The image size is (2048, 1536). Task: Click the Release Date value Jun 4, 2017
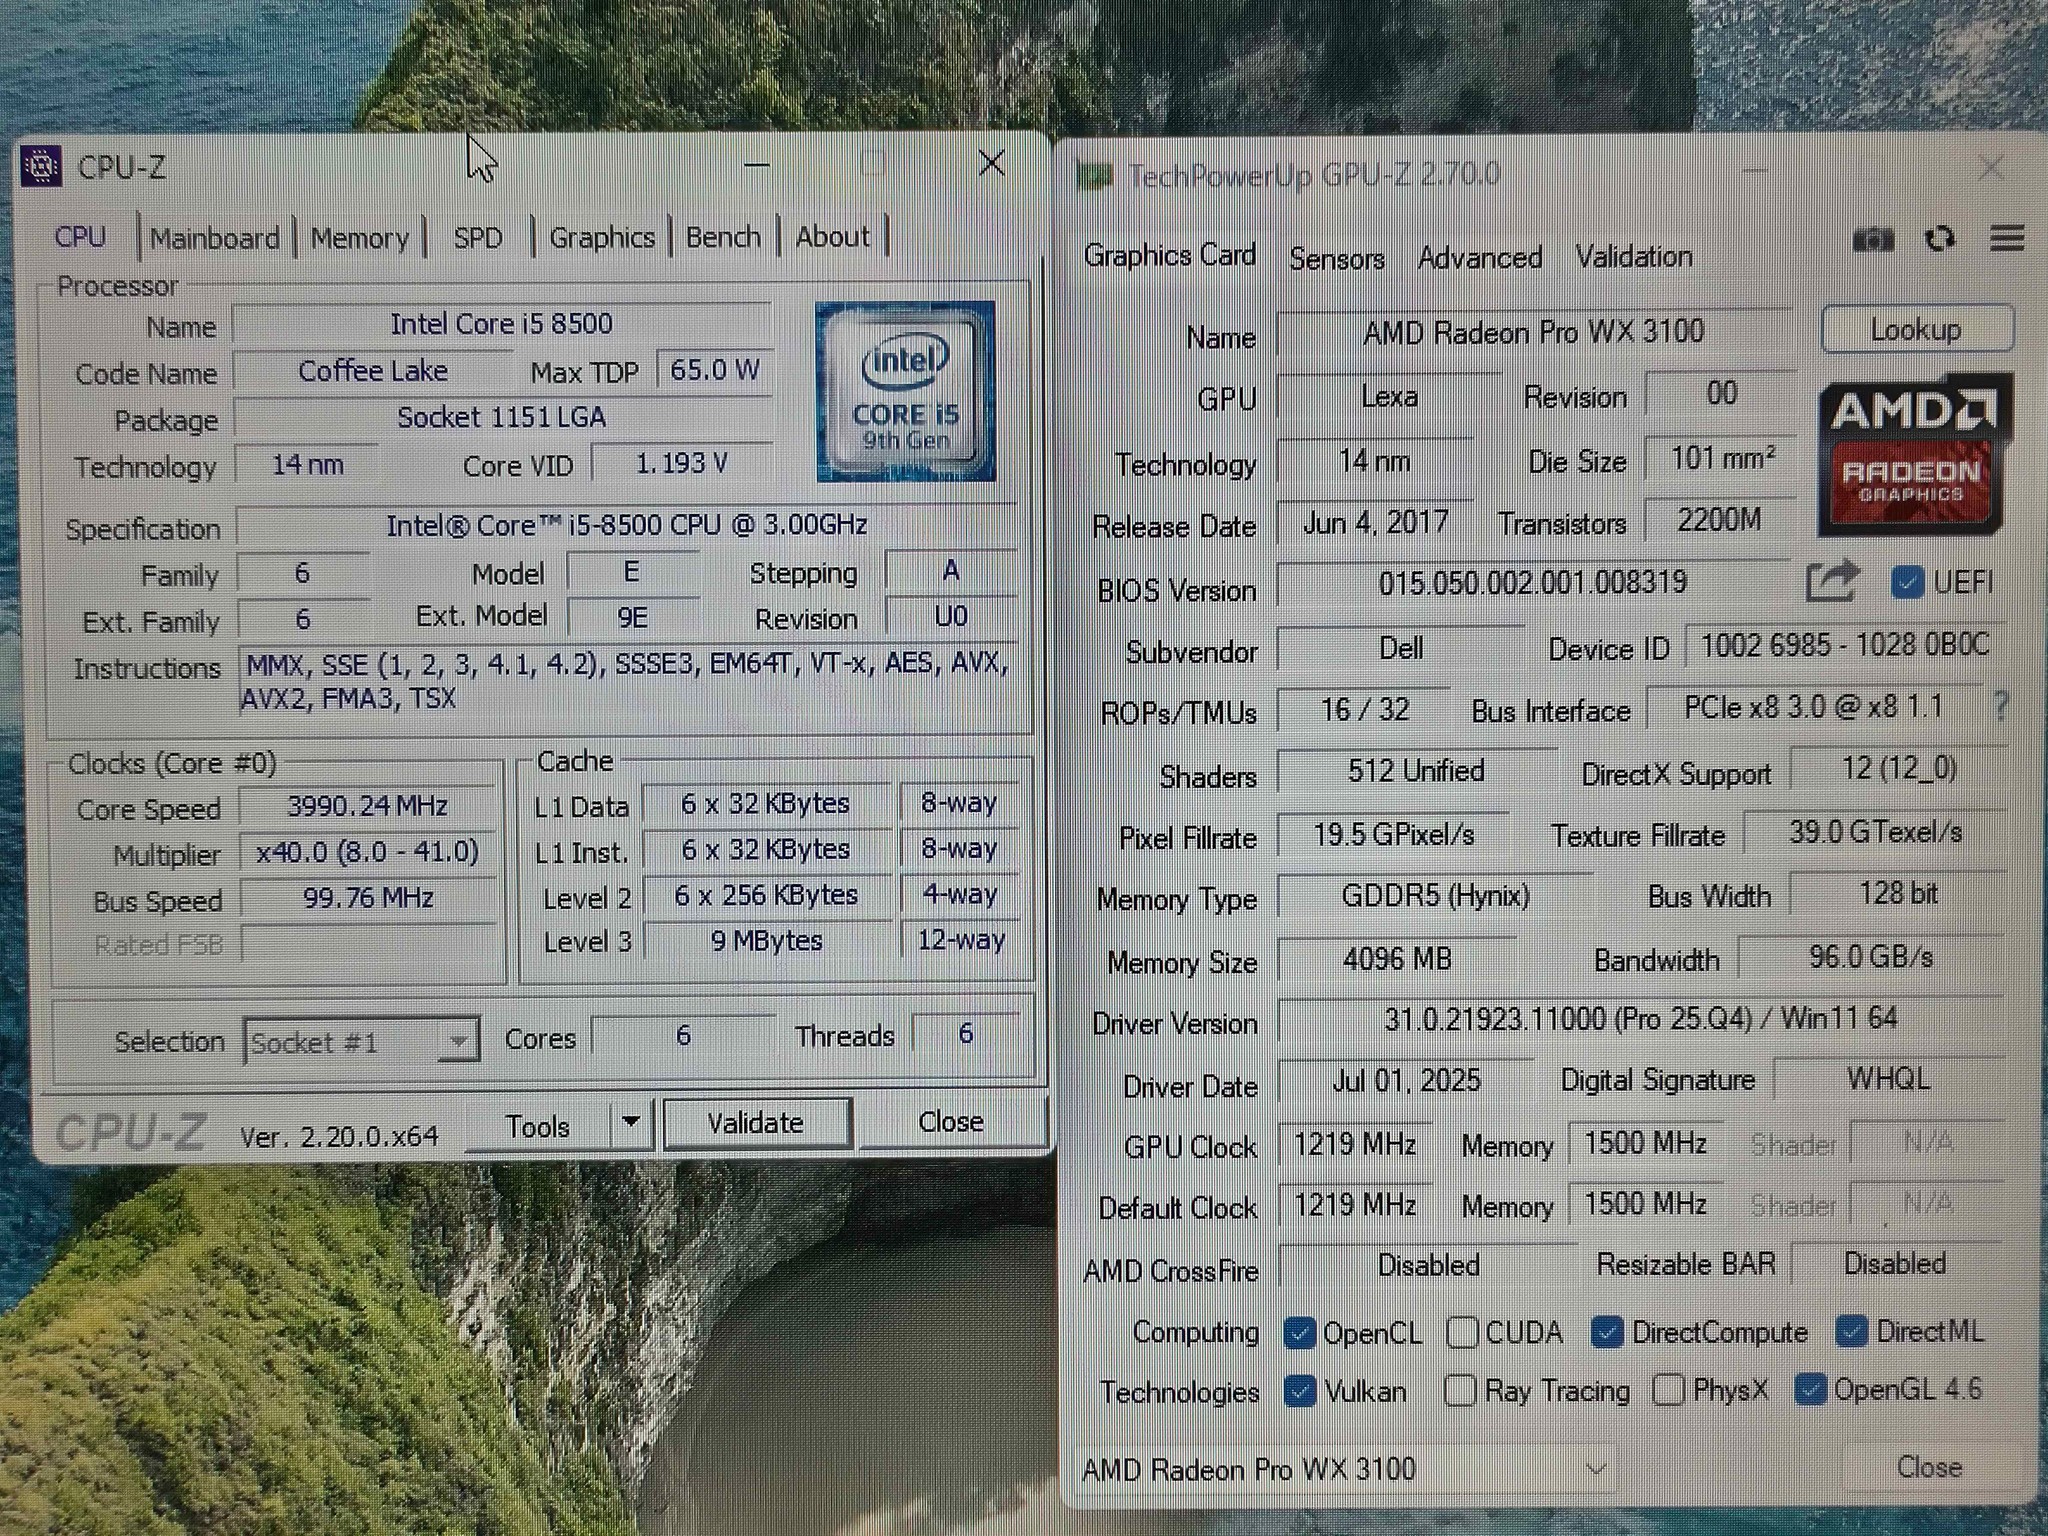[1376, 522]
